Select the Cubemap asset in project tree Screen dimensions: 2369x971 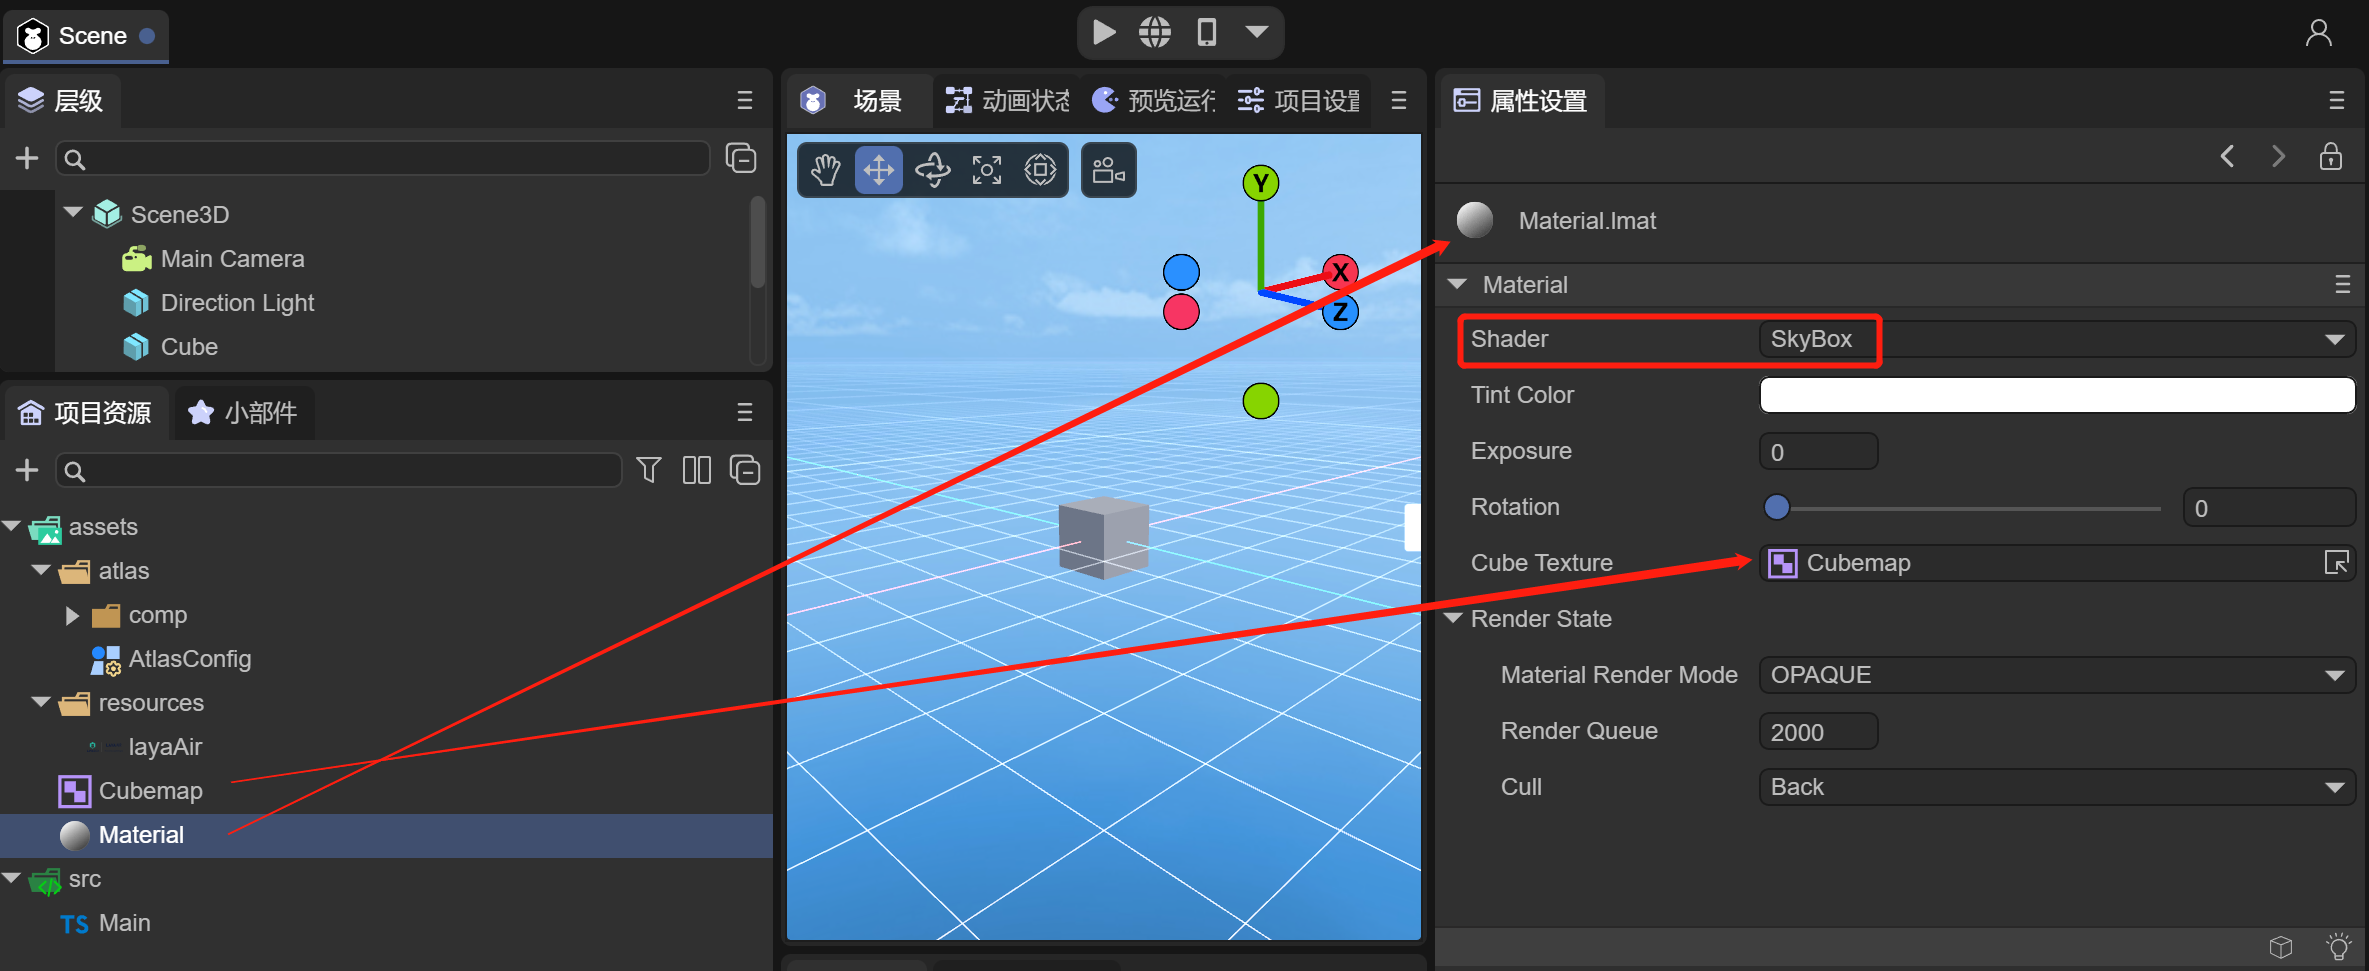pyautogui.click(x=150, y=791)
